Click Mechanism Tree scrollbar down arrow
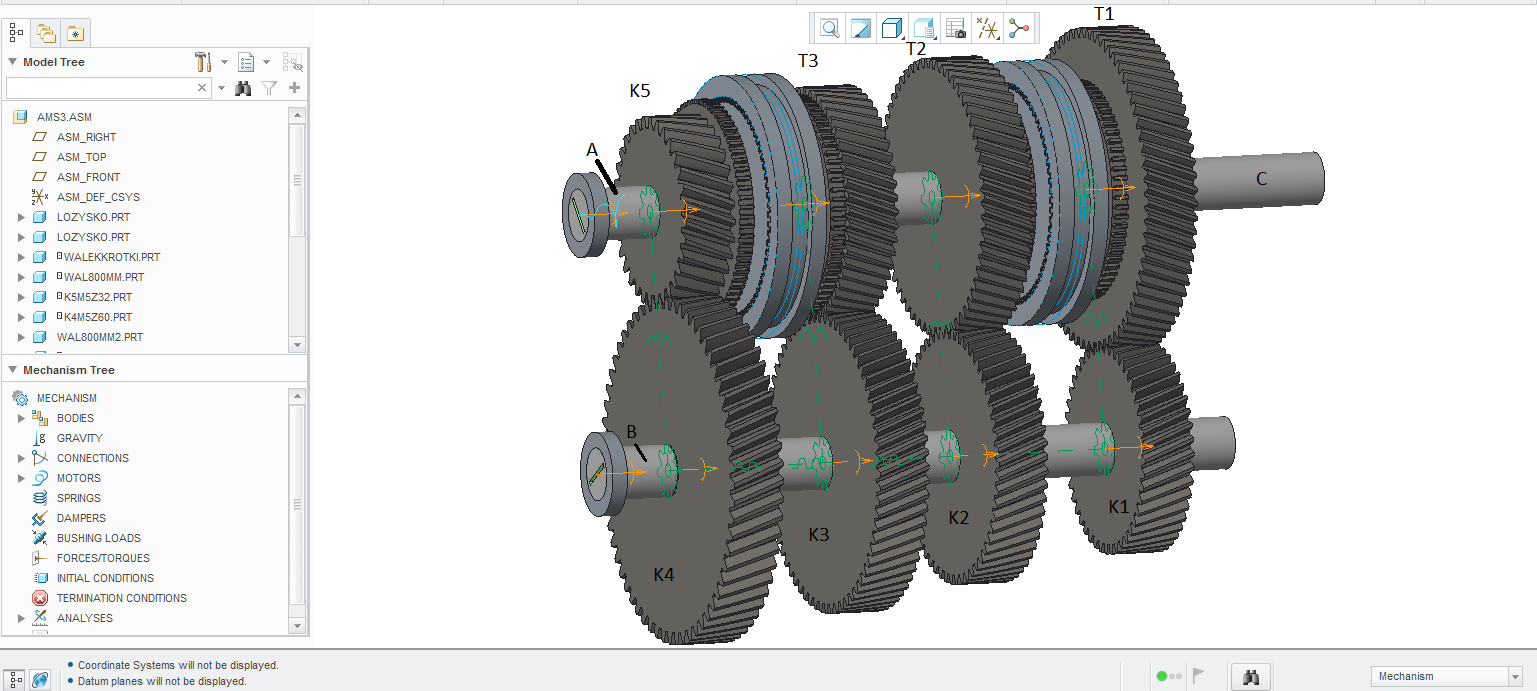The image size is (1537, 691). pos(297,625)
